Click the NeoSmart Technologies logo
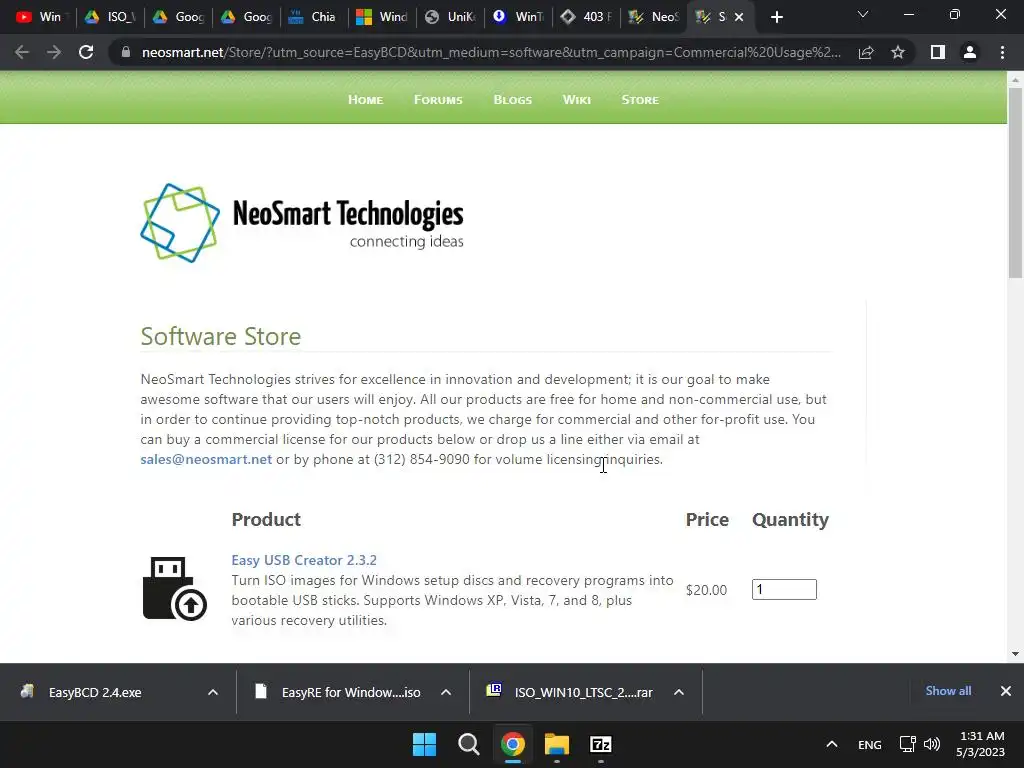This screenshot has width=1024, height=768. pyautogui.click(x=302, y=223)
